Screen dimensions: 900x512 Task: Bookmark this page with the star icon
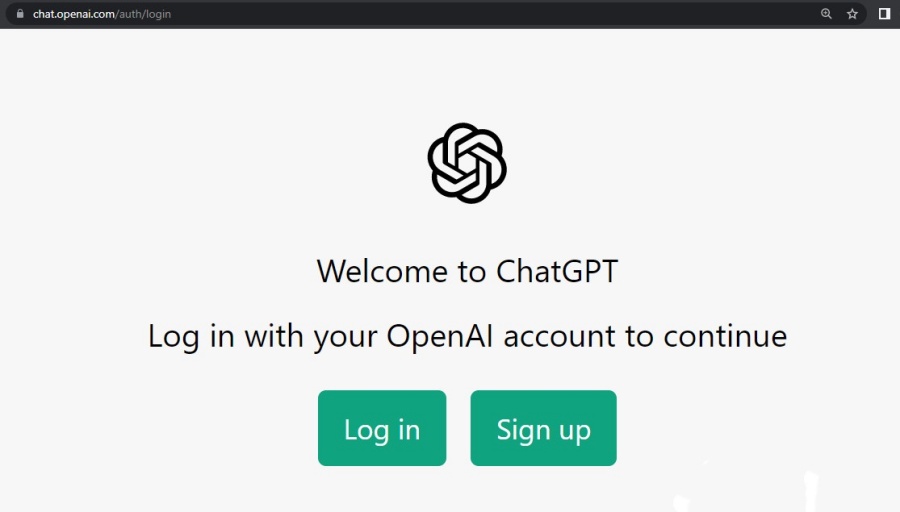click(852, 14)
